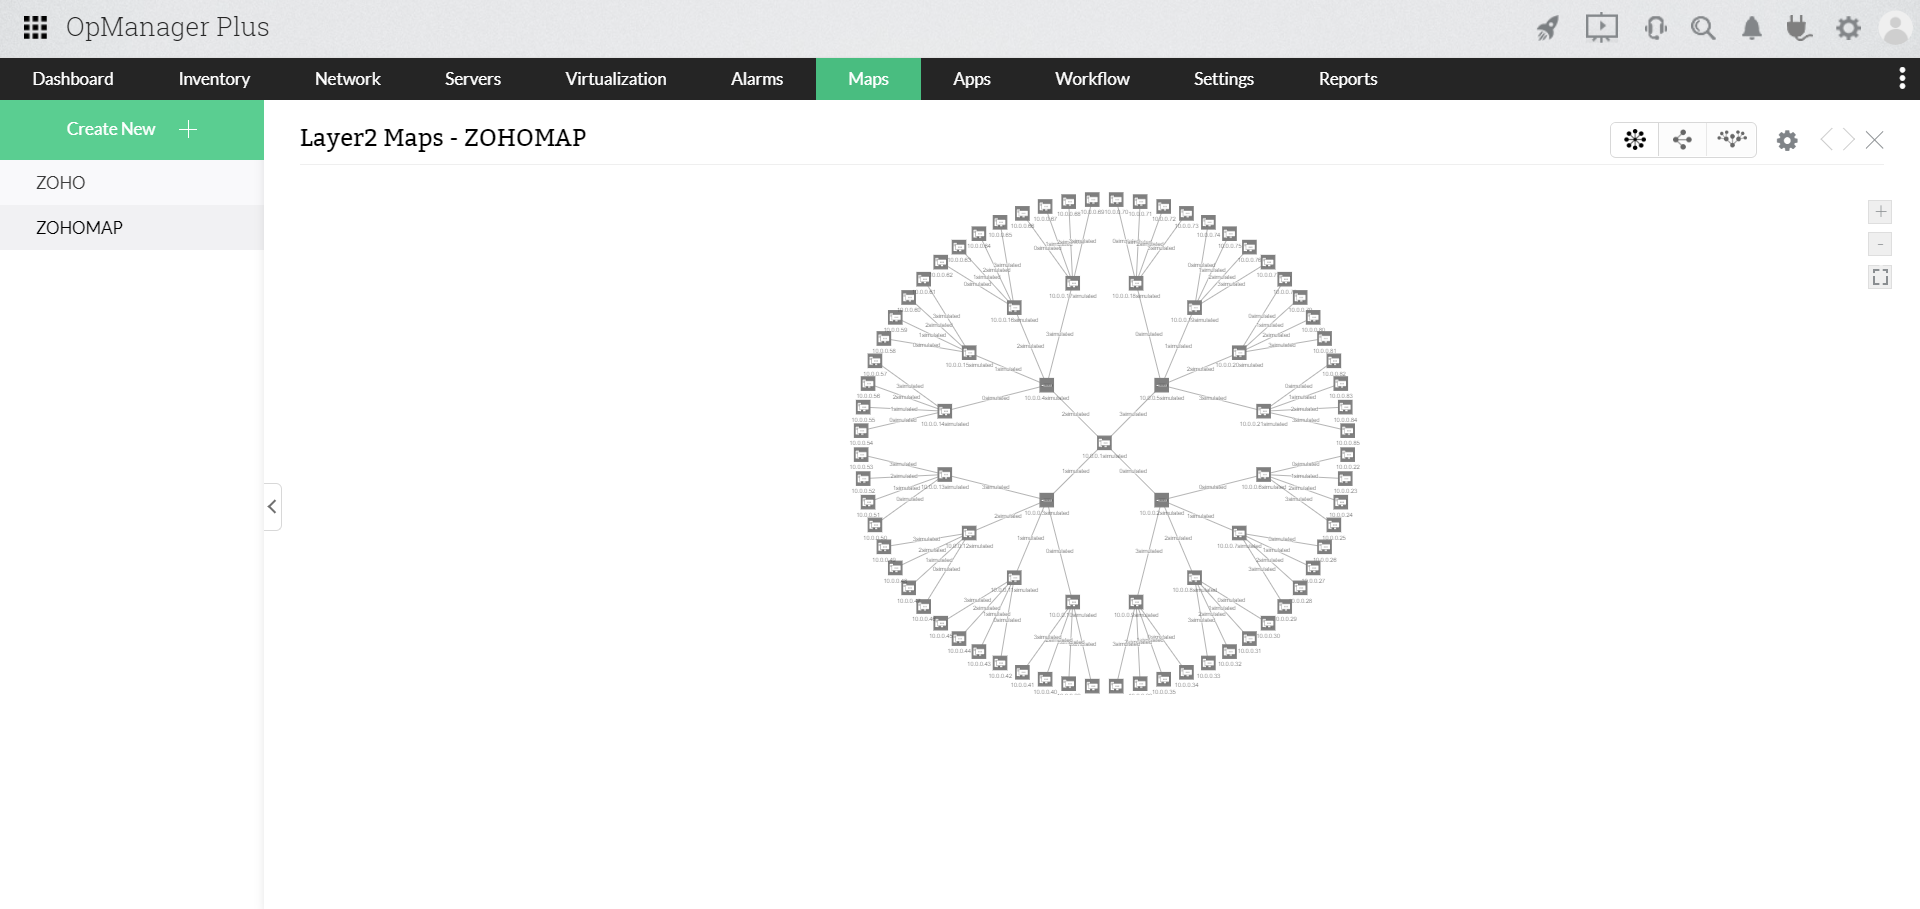Switch map to branch layout view

point(1682,140)
